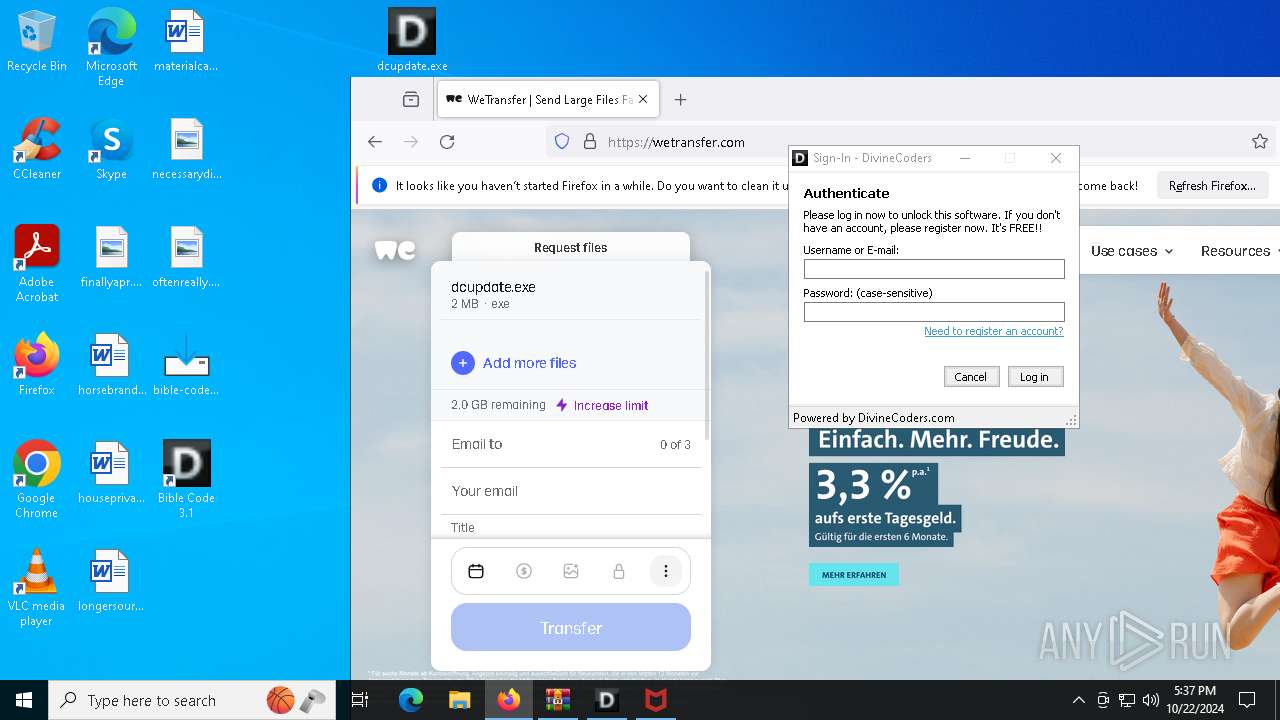Image resolution: width=1280 pixels, height=720 pixels.
Task: Click the image background option icon
Action: pos(571,571)
